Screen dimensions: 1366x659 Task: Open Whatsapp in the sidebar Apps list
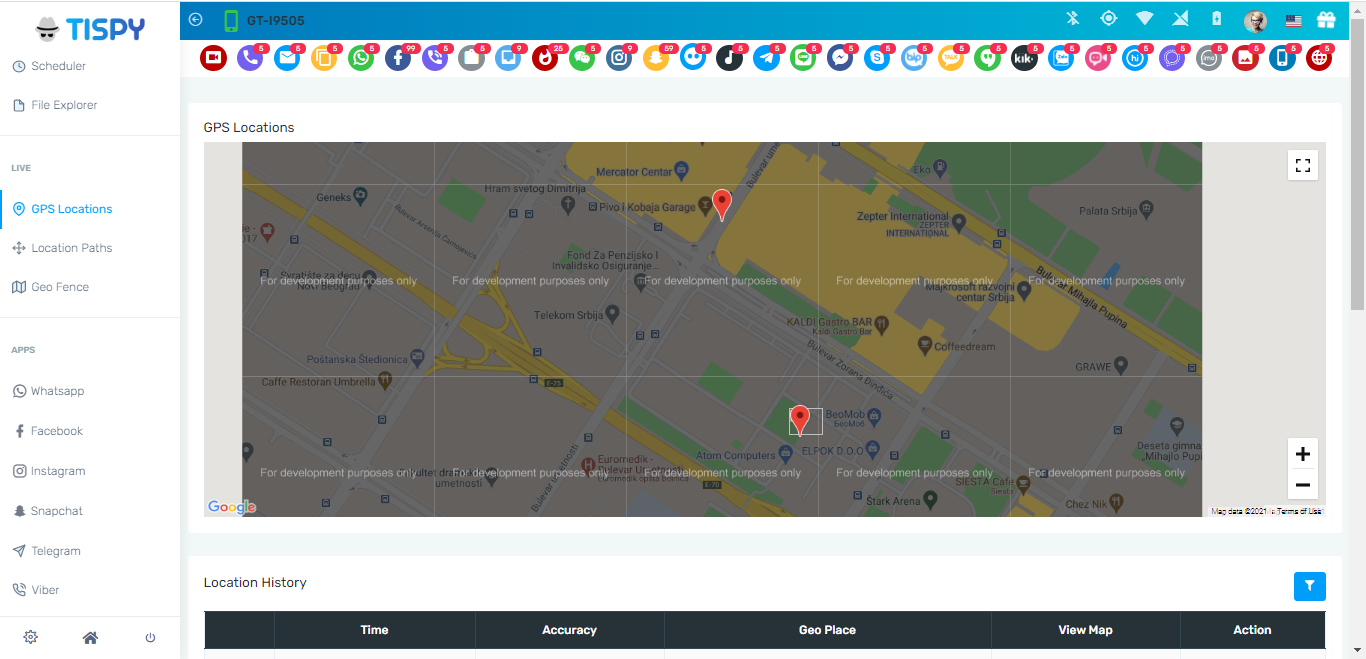57,391
